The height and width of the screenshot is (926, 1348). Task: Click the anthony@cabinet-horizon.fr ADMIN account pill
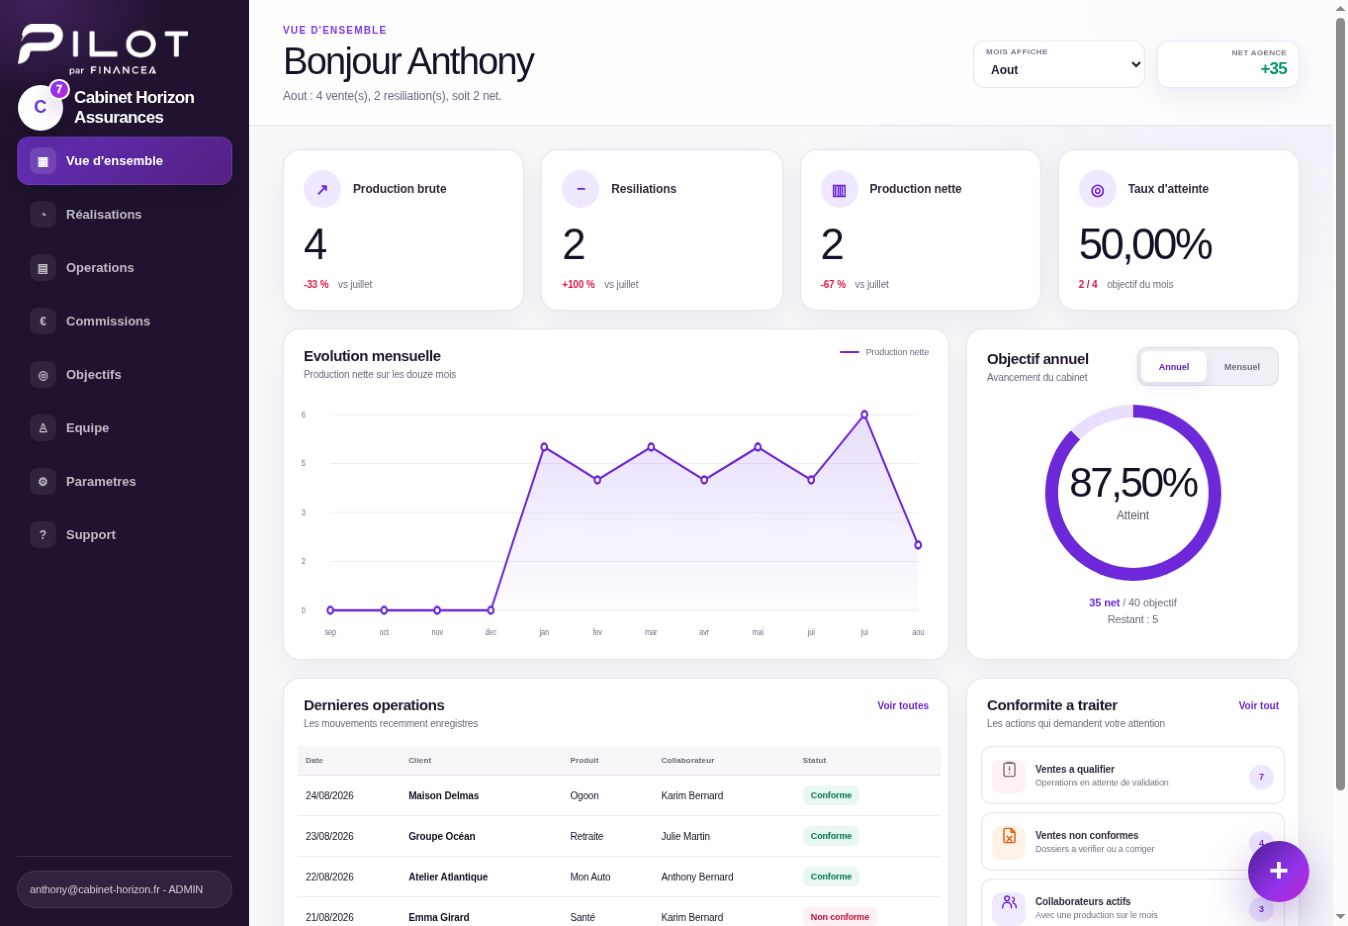point(125,889)
